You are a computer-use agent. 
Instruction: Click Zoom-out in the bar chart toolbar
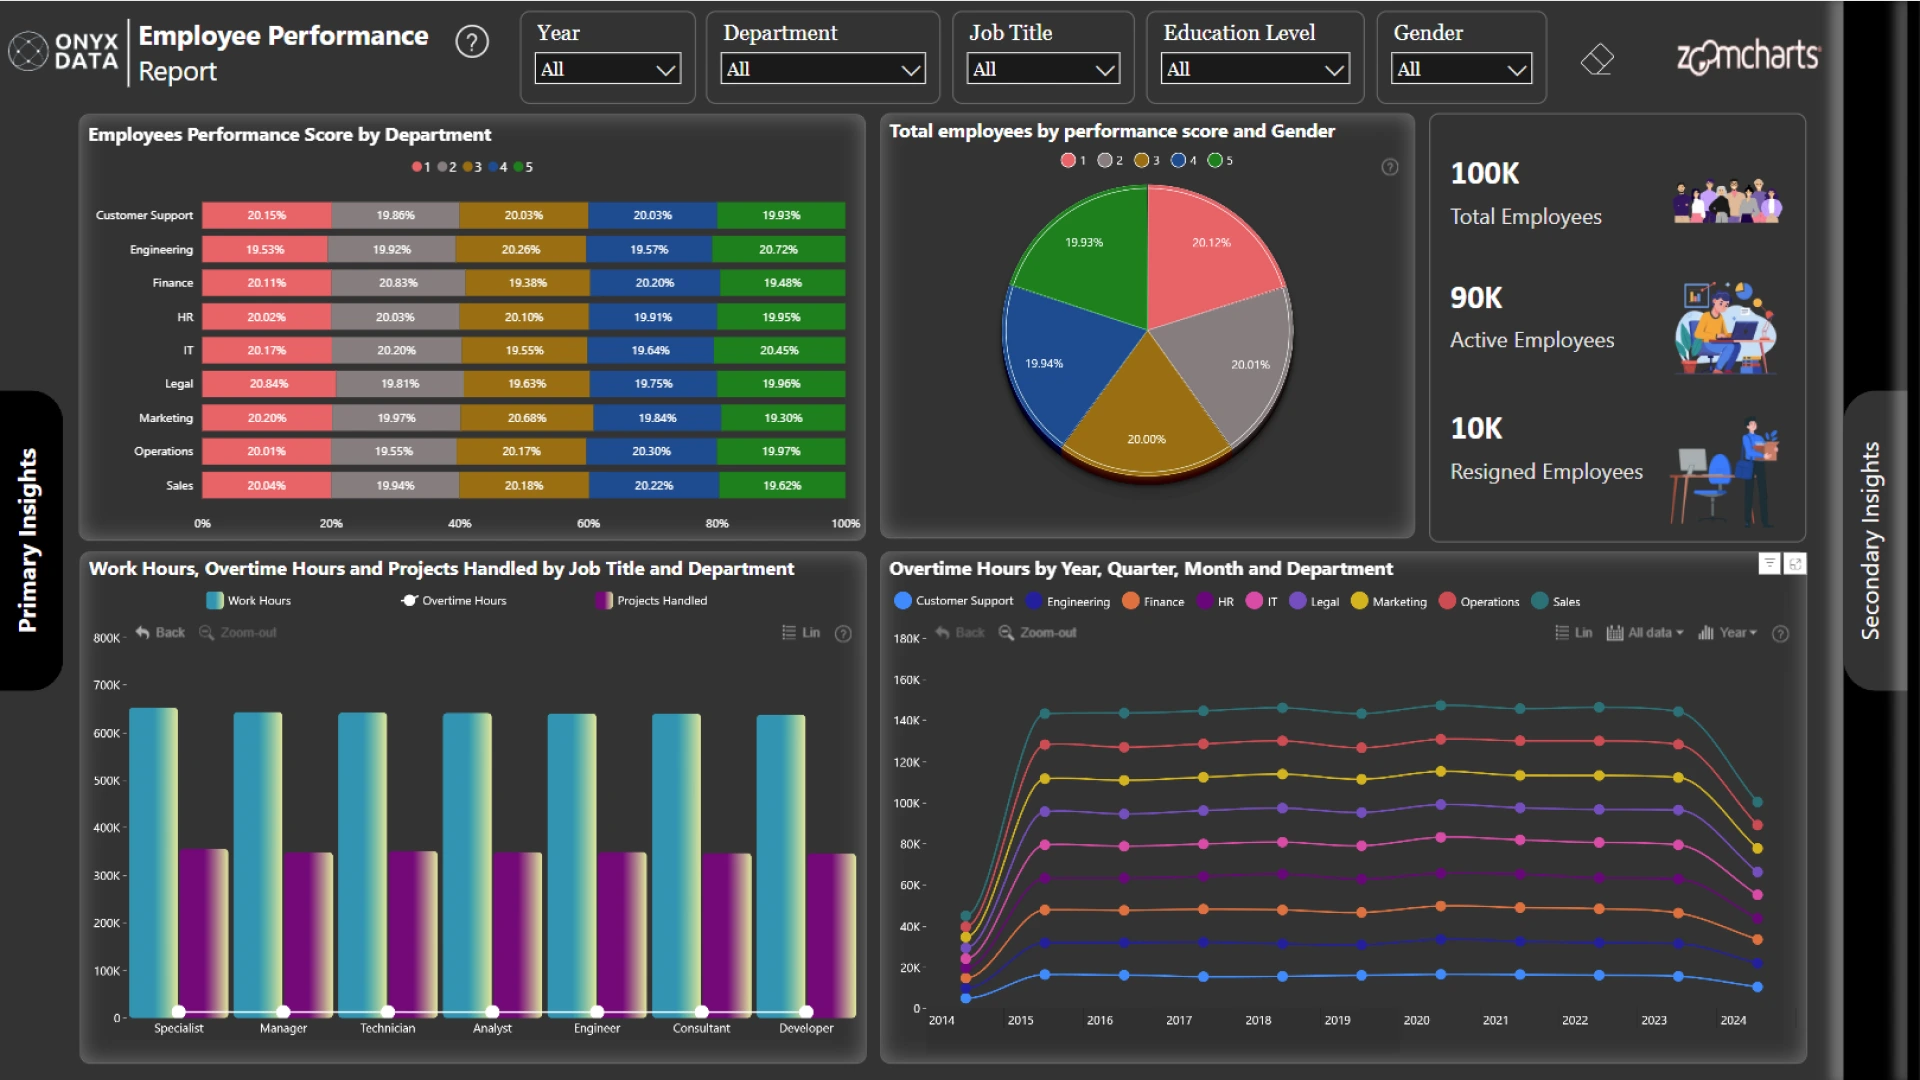click(x=238, y=632)
